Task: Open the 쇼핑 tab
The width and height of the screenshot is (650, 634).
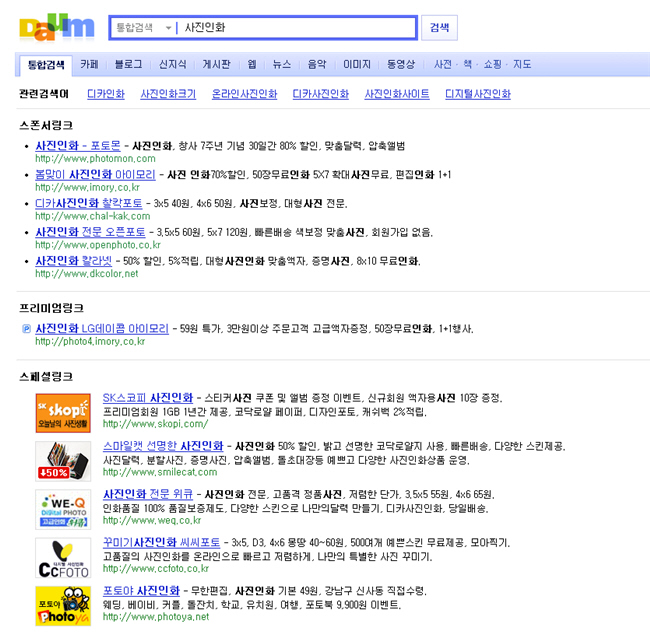Action: [492, 64]
